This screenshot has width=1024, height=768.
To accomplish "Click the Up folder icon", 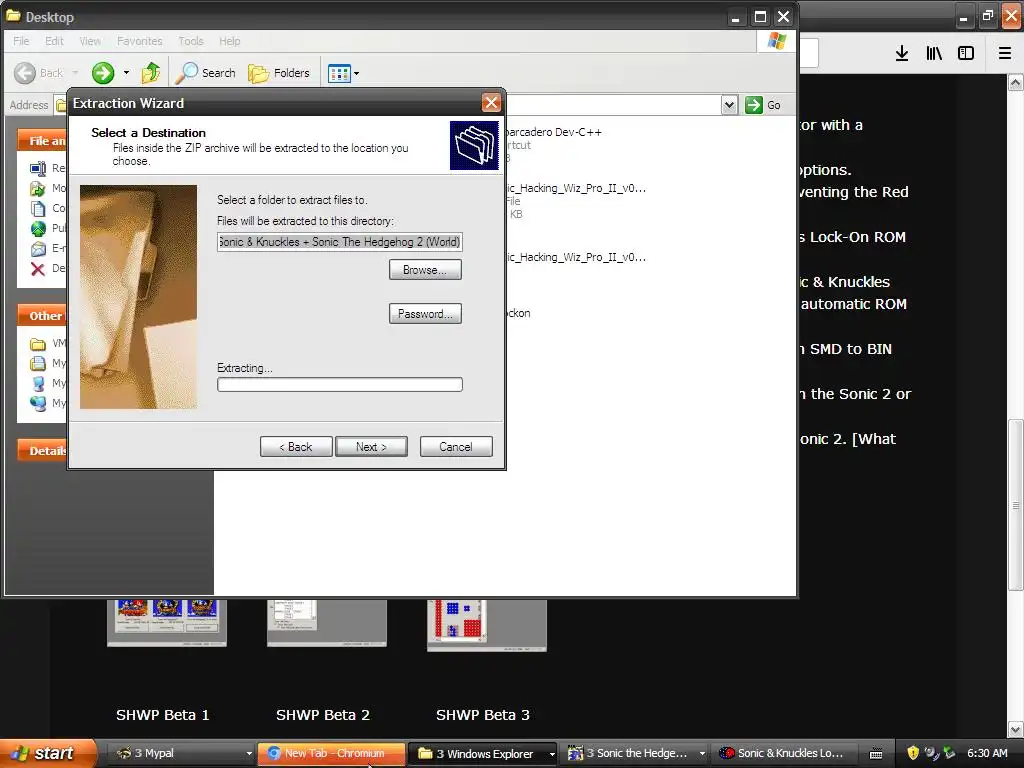I will 151,72.
